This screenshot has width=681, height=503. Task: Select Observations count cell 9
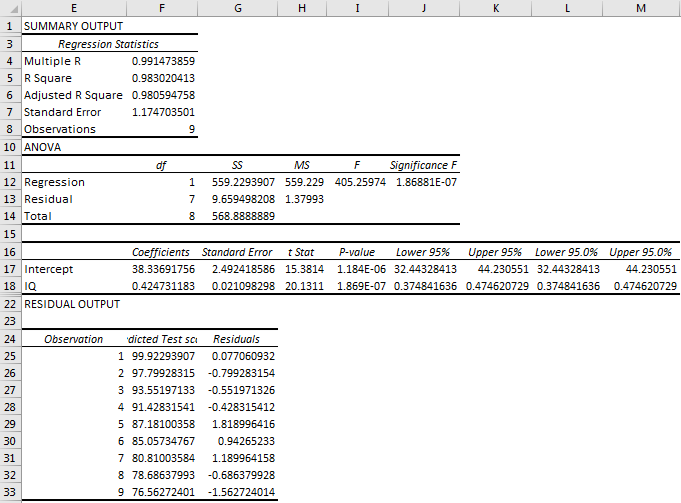pos(192,129)
